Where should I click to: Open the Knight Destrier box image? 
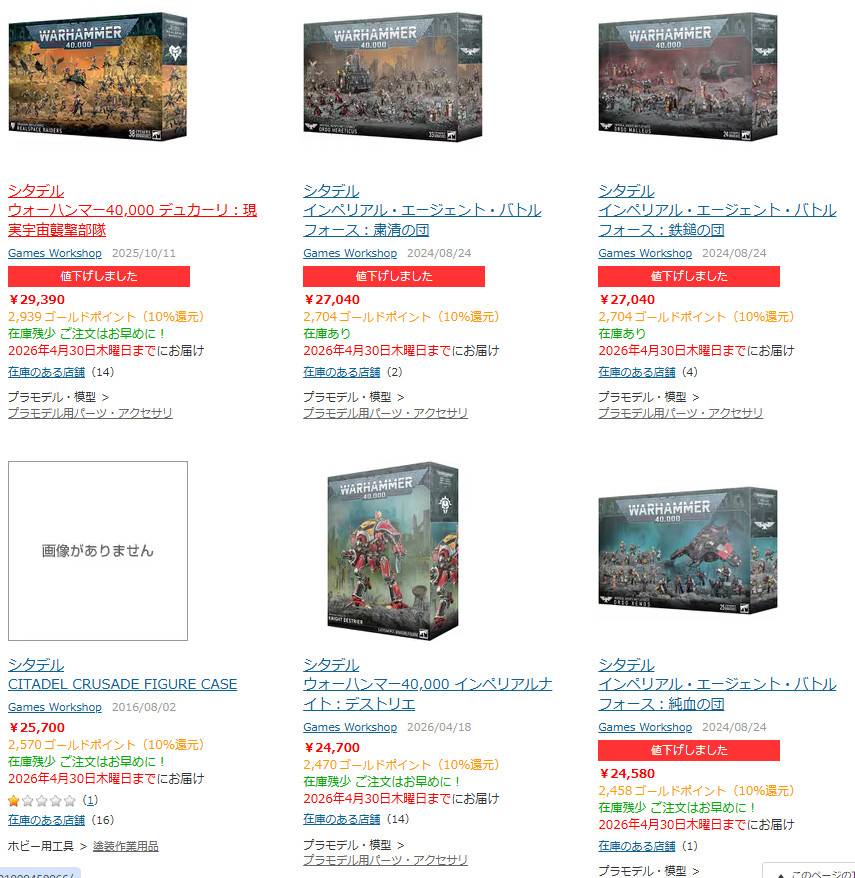click(x=393, y=551)
